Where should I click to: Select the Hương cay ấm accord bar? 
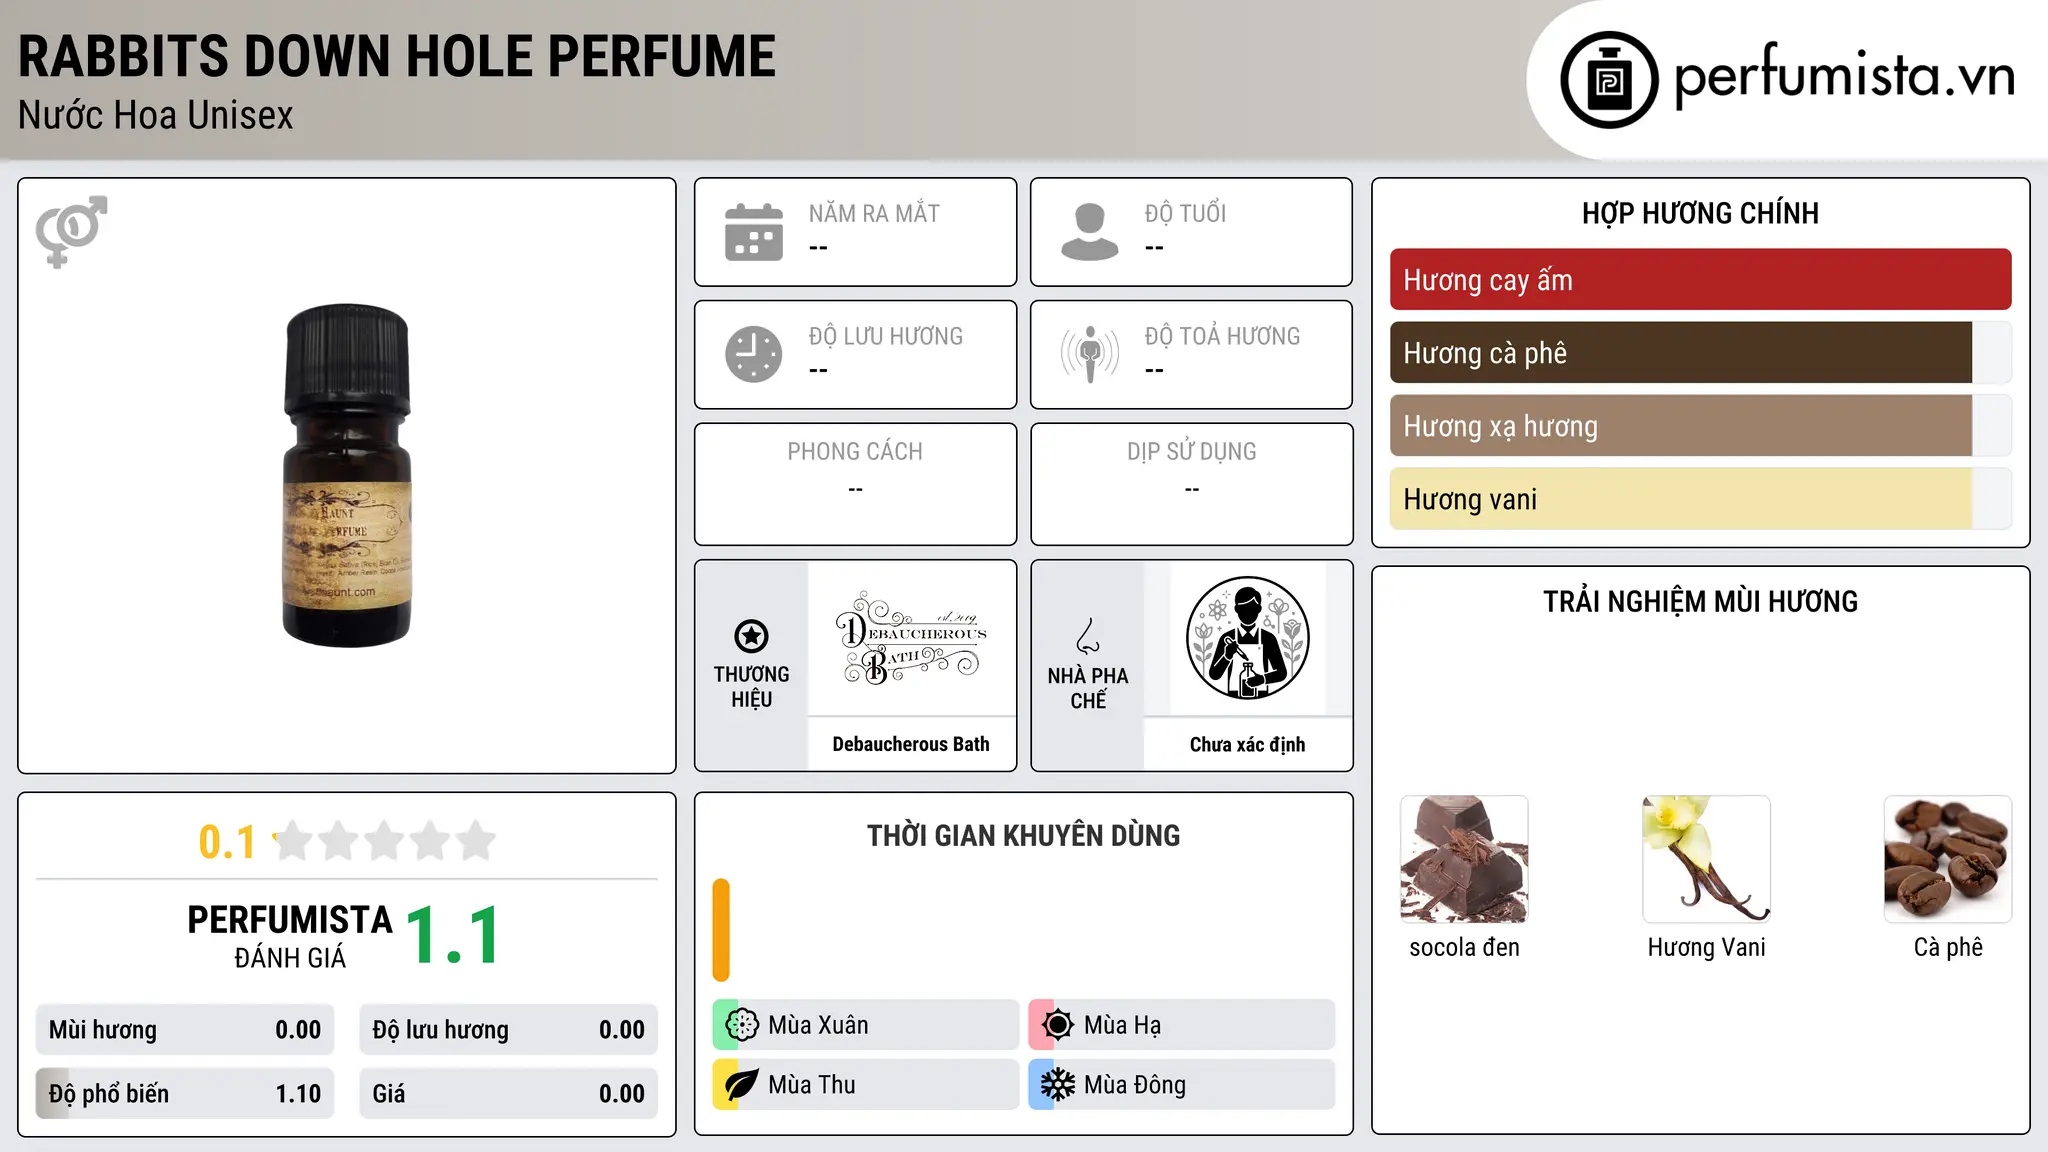click(x=1700, y=280)
